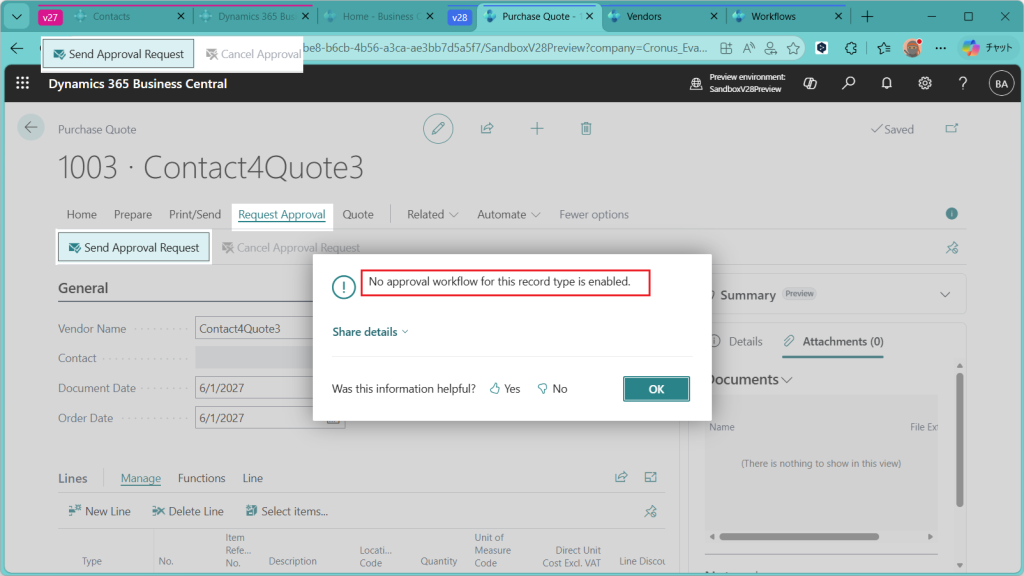
Task: Collapse the Summary panel chevron
Action: coord(945,295)
